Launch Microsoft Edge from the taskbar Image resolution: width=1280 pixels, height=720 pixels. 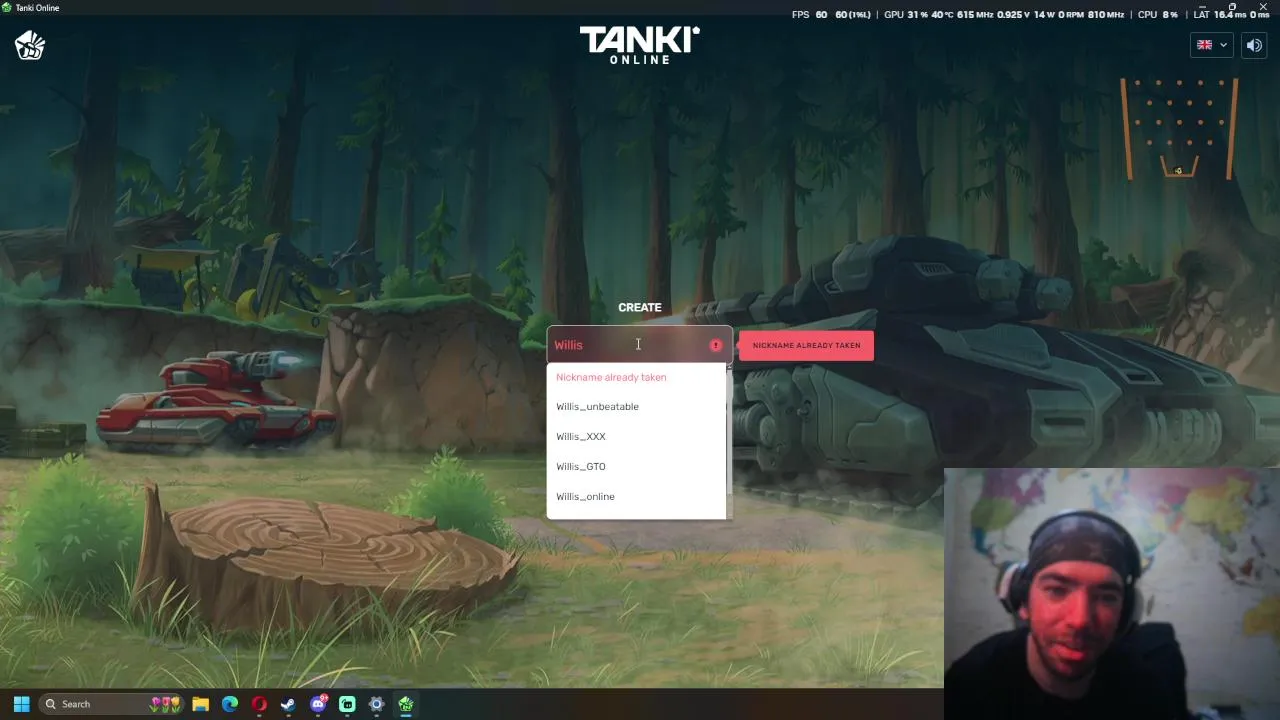click(x=230, y=704)
